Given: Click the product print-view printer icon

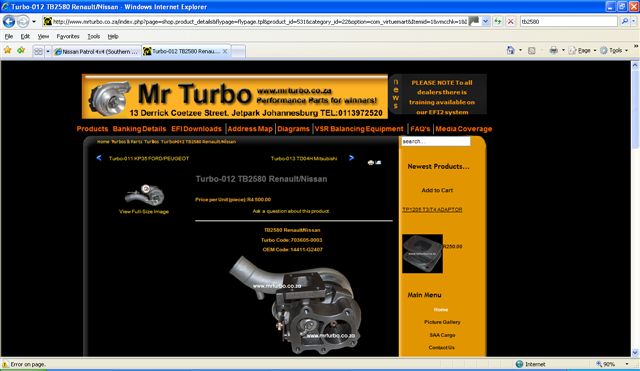Looking at the screenshot, I should (371, 162).
